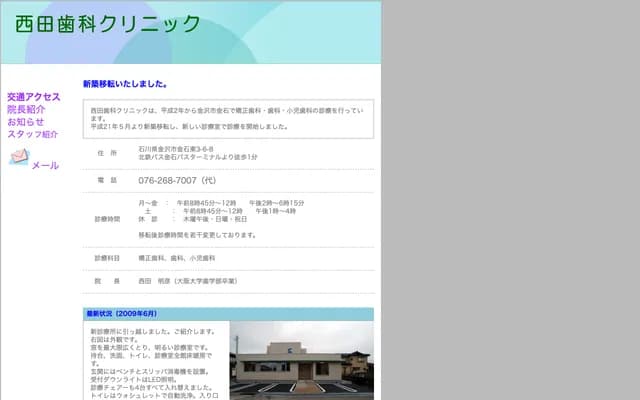This screenshot has width=640, height=400.
Task: Click the 最新状況（2009年6月） section header
Action: [x=228, y=314]
